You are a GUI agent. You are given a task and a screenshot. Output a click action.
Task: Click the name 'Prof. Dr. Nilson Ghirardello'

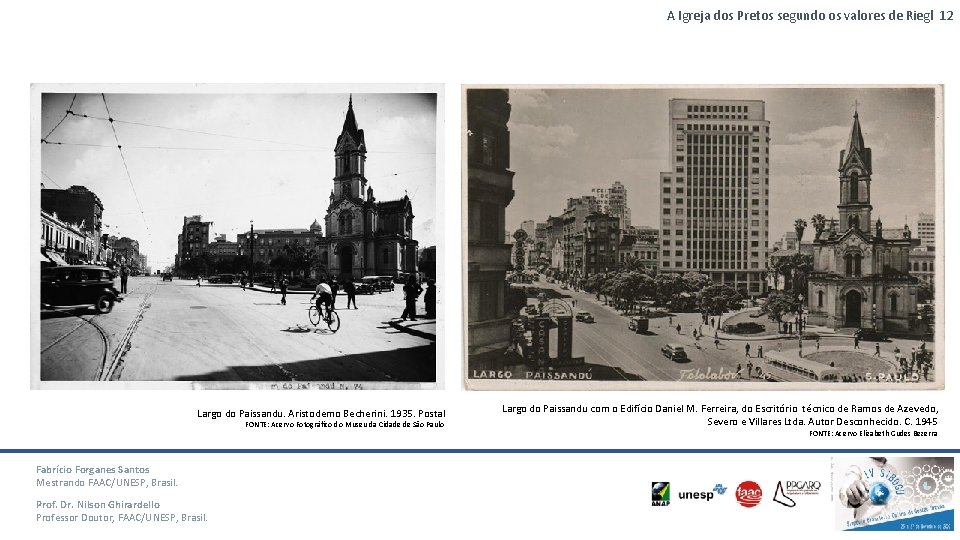tap(98, 504)
